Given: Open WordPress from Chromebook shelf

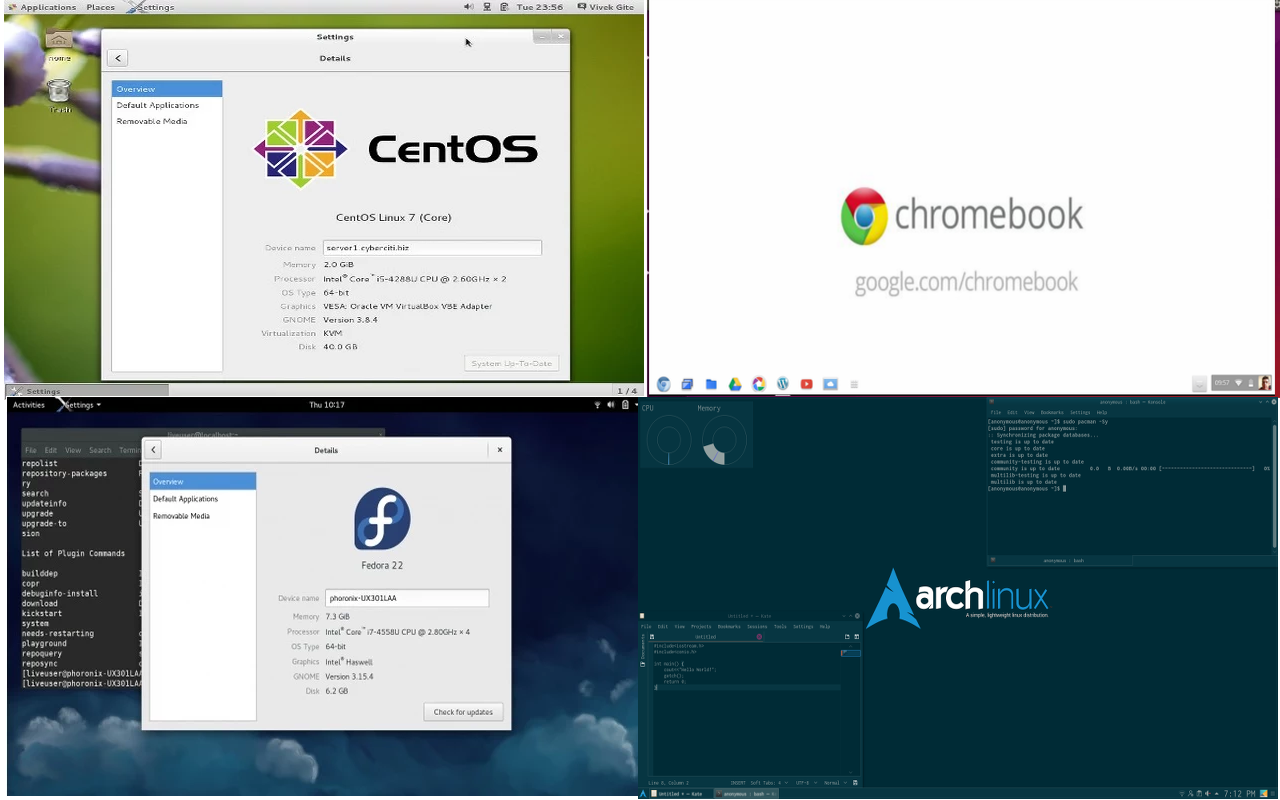Looking at the screenshot, I should (783, 384).
